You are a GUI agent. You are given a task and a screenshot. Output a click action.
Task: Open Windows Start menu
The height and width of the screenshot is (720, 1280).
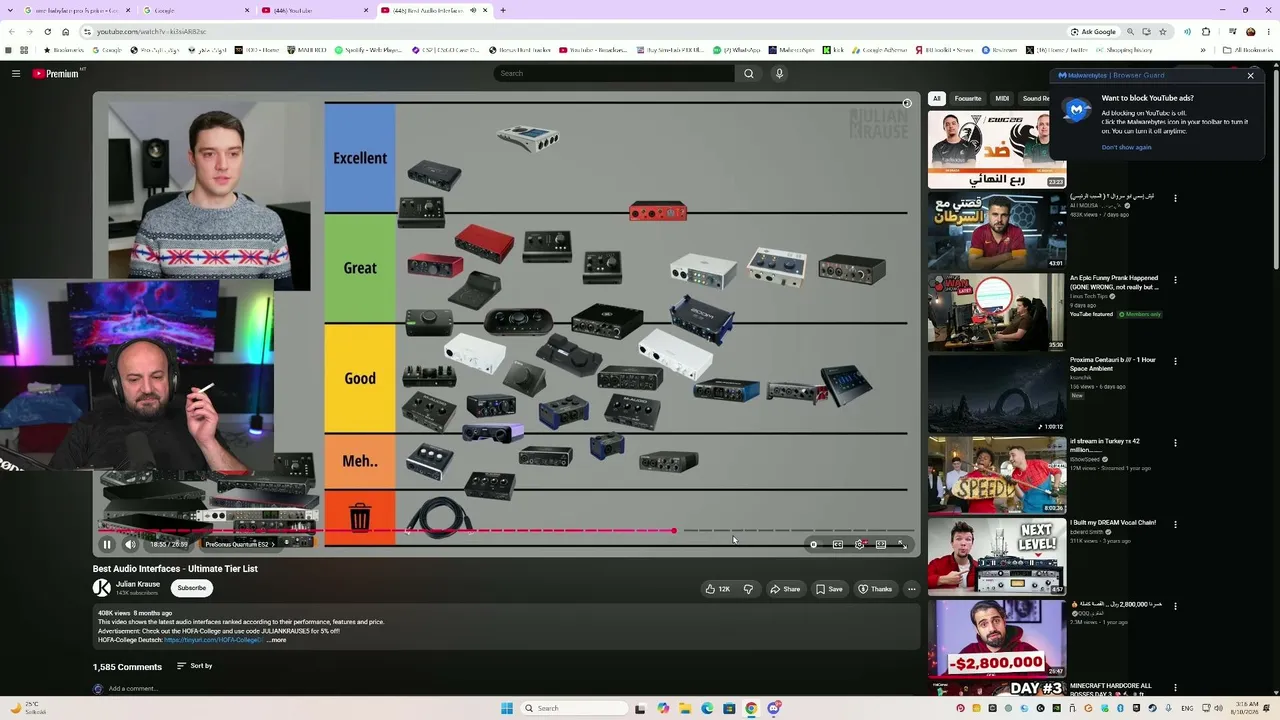click(x=507, y=708)
